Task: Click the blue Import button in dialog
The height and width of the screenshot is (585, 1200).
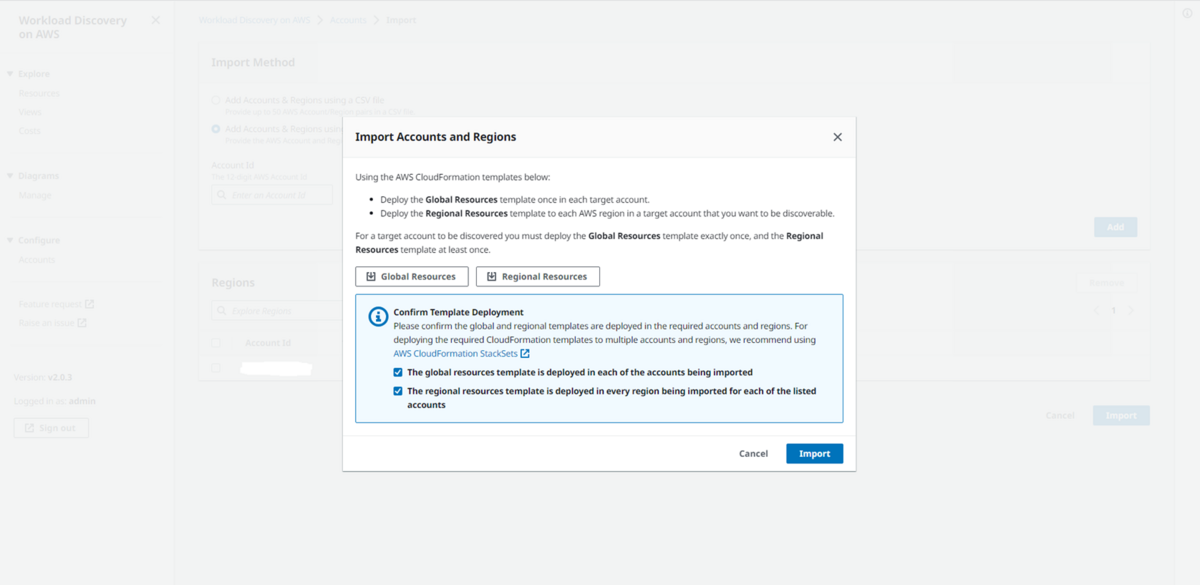Action: point(814,453)
